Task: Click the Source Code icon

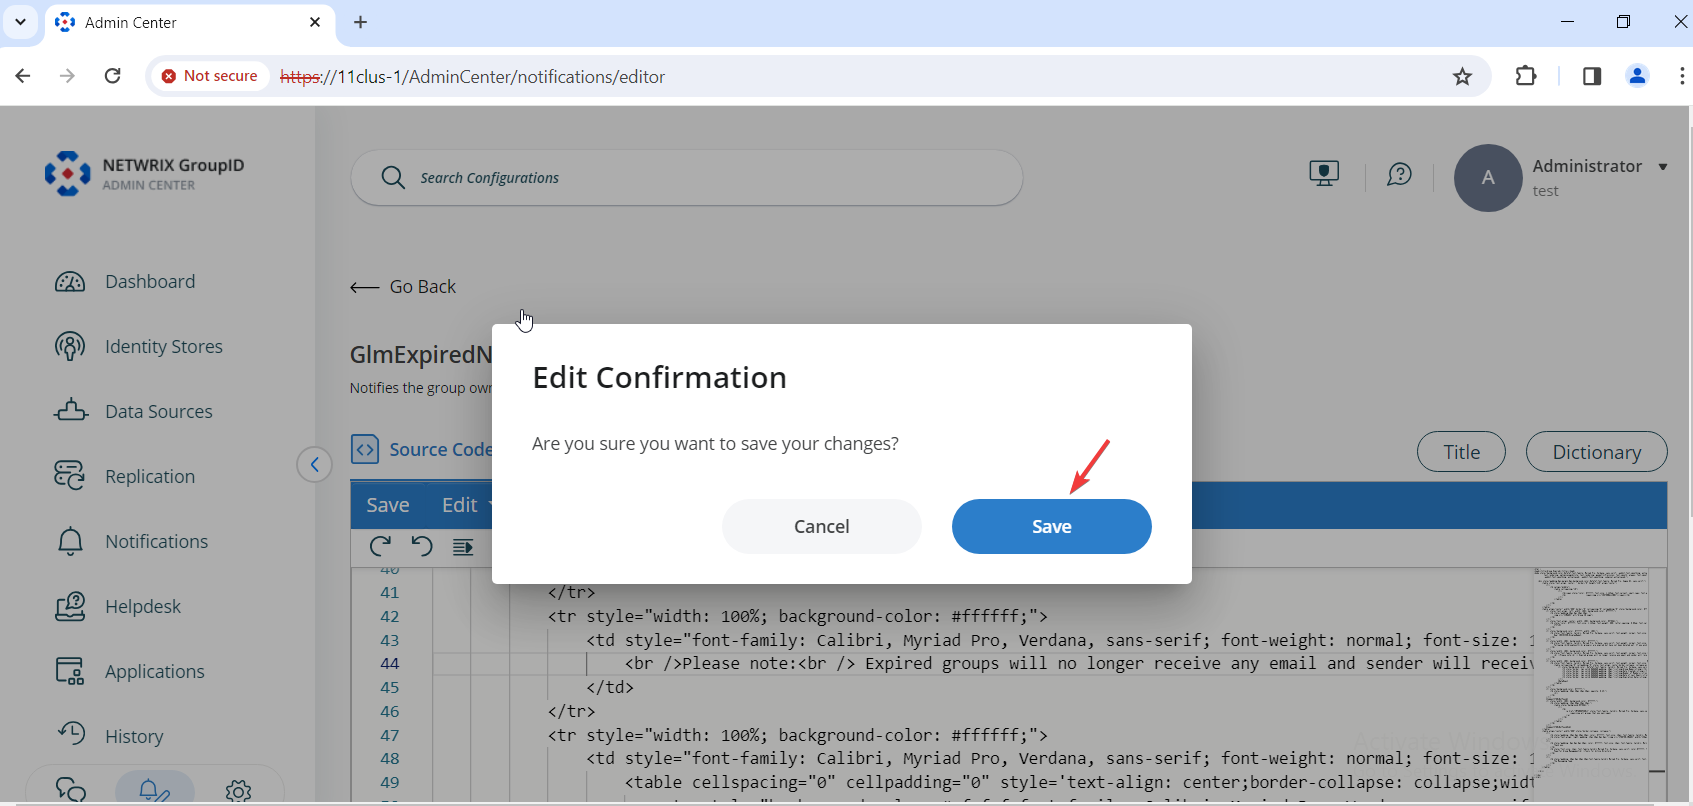Action: click(x=365, y=450)
